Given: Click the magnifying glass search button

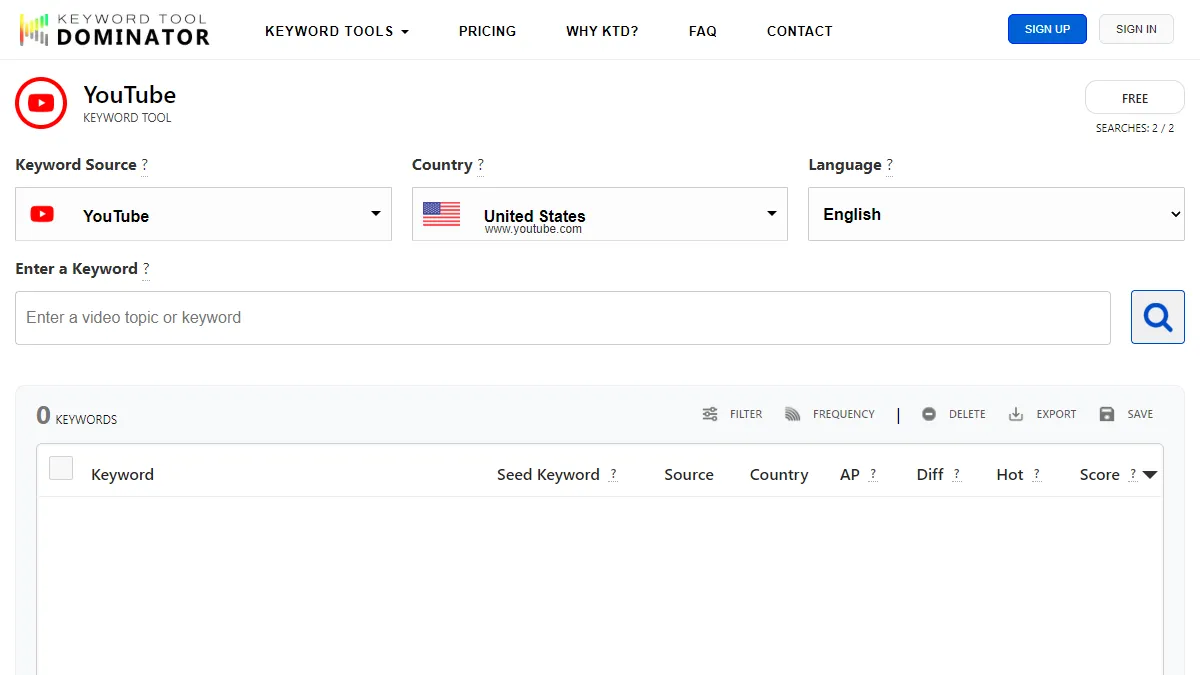Looking at the screenshot, I should pyautogui.click(x=1158, y=317).
